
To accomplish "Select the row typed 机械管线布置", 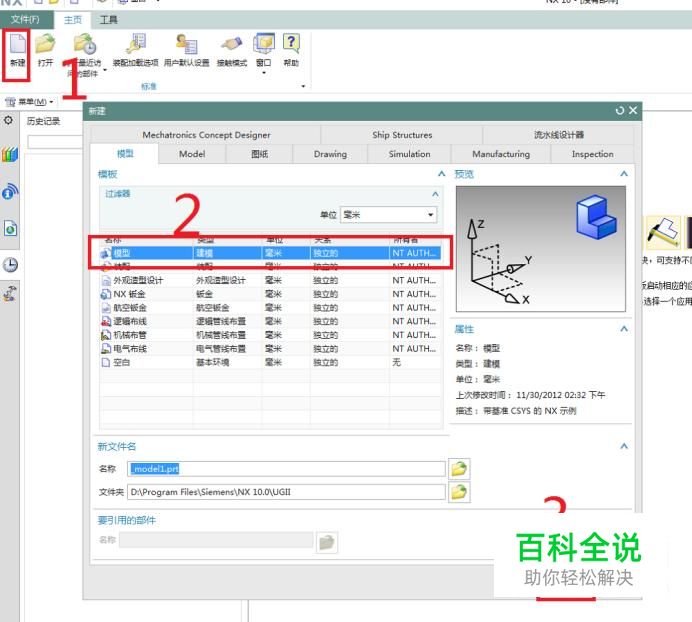I will (270, 335).
